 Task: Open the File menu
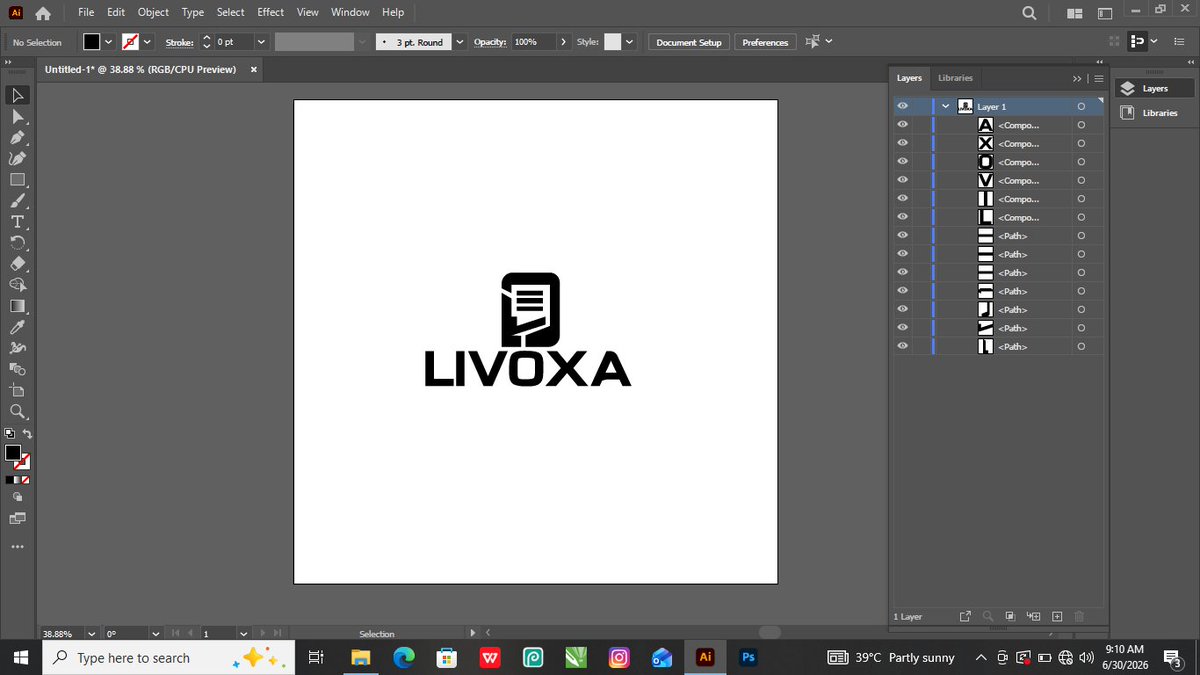click(87, 12)
